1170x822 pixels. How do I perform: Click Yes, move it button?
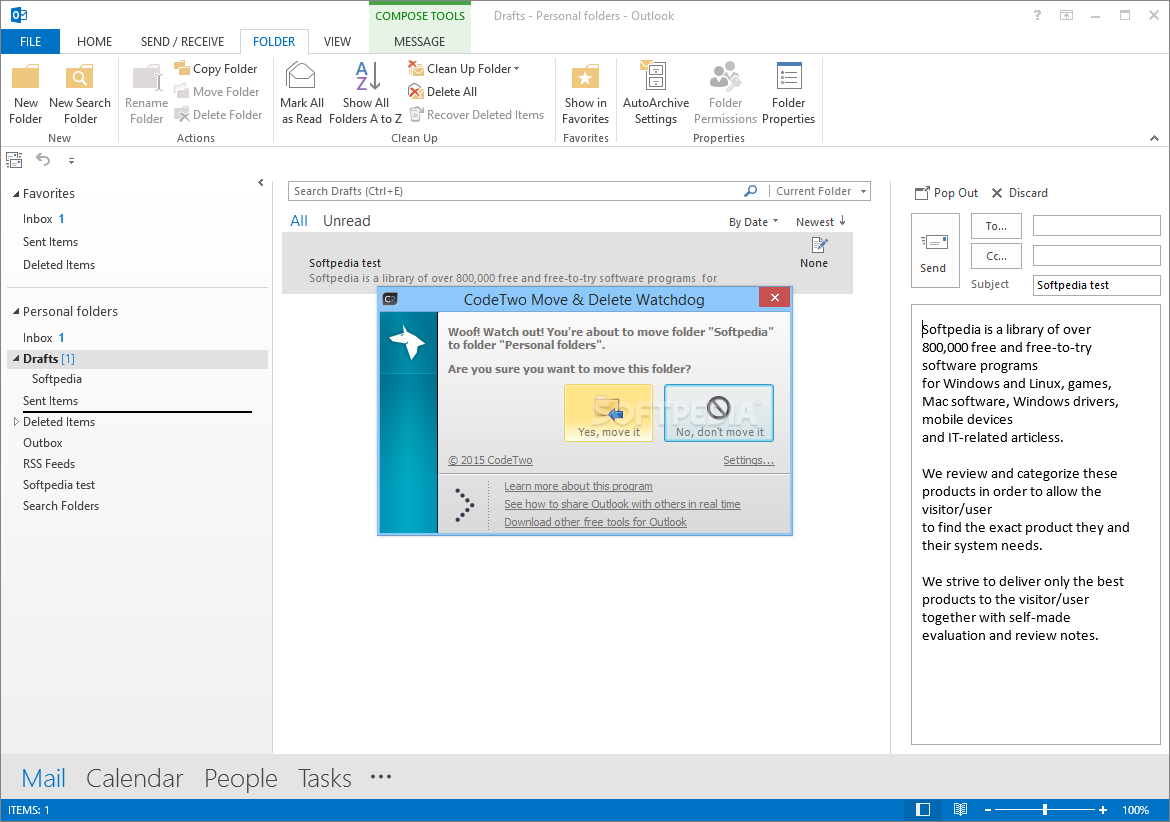click(609, 413)
